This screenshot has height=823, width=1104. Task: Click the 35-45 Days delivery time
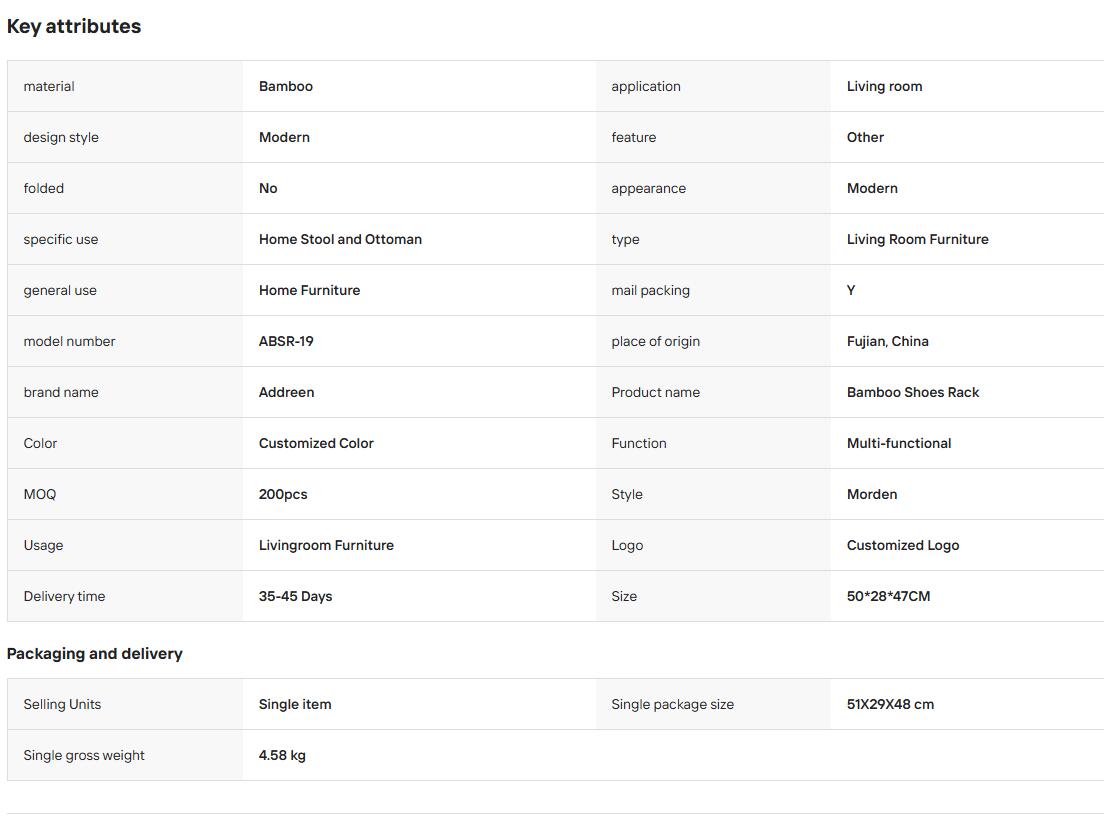point(296,596)
